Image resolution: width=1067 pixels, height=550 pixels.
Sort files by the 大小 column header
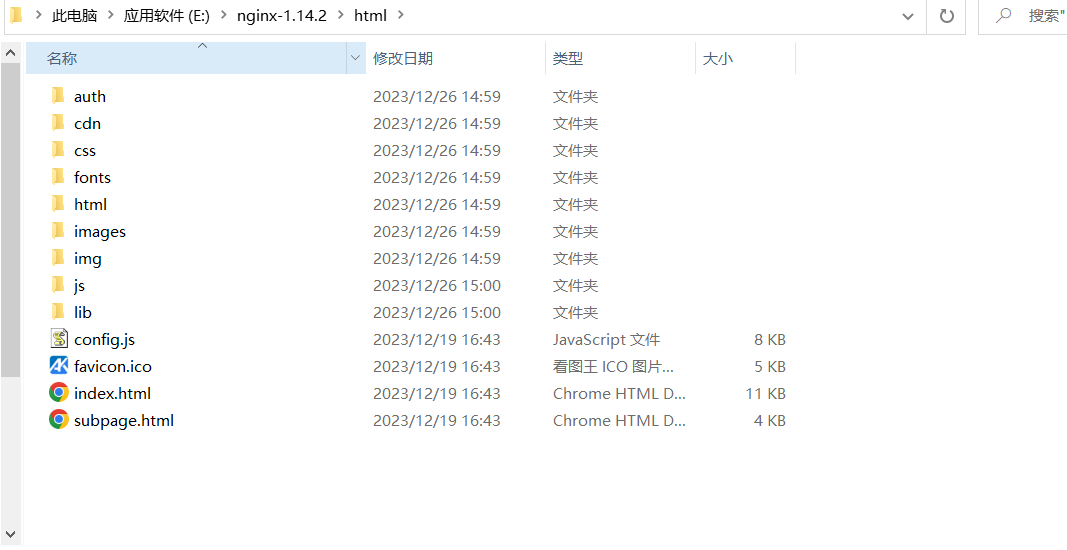click(x=718, y=59)
